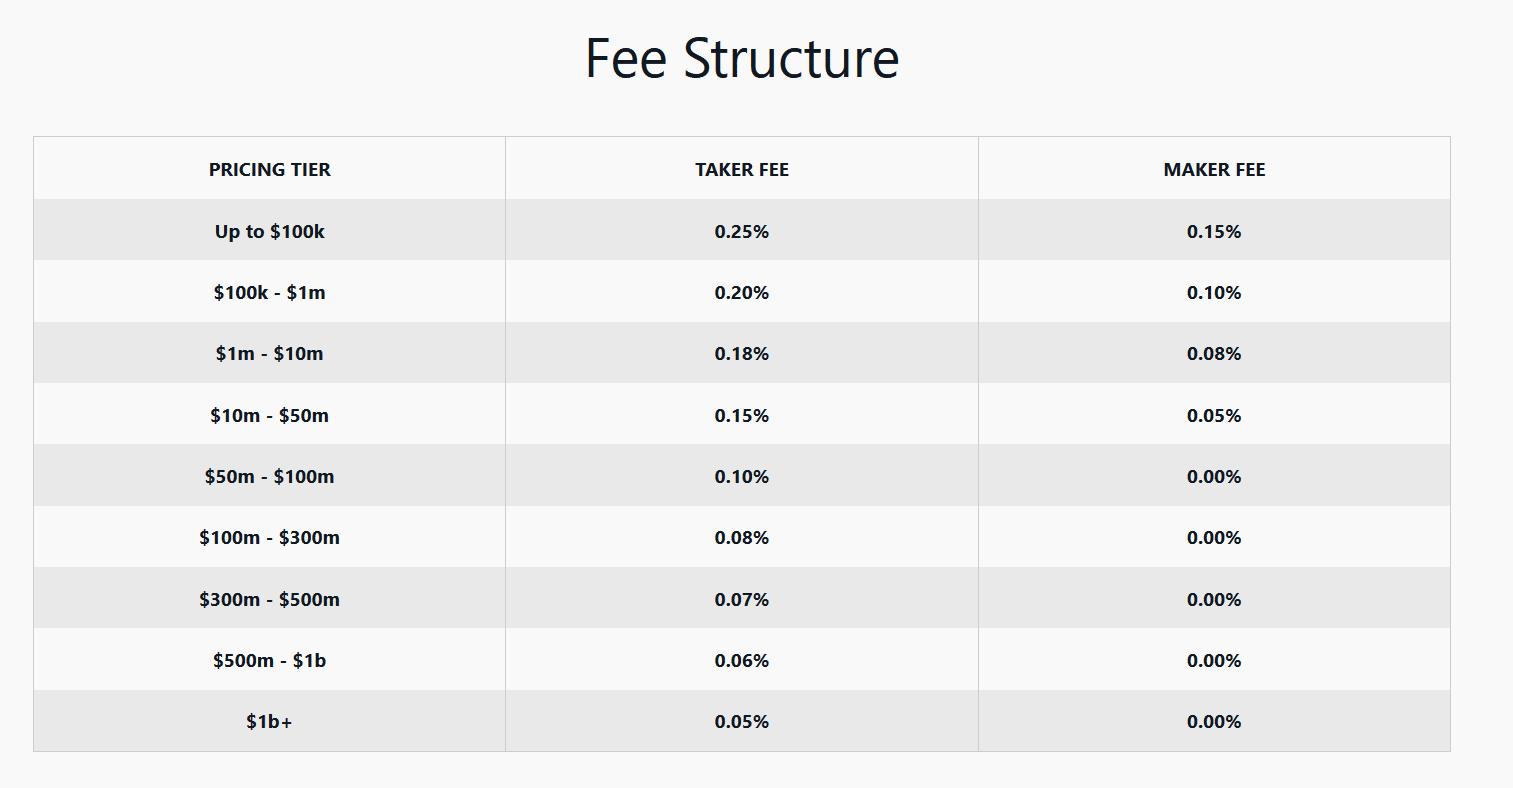Click the 0.08% maker fee value
1513x788 pixels.
click(1214, 353)
